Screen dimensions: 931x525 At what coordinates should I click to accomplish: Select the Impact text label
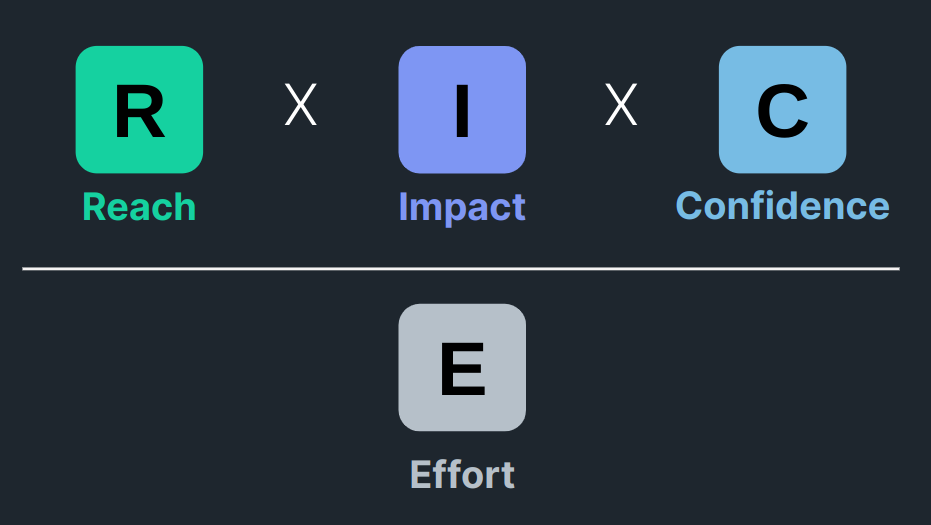tap(462, 208)
